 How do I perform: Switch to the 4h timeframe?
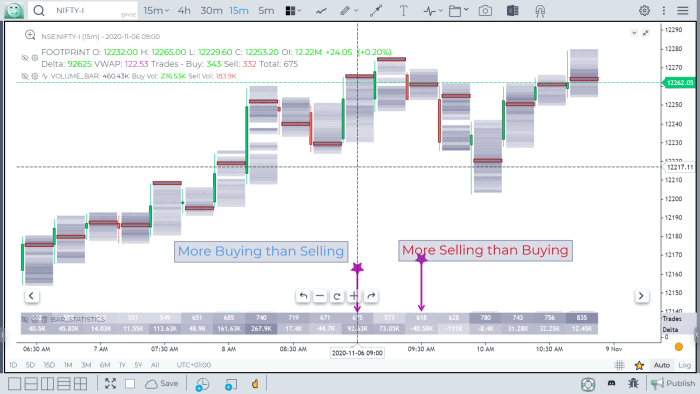point(184,10)
